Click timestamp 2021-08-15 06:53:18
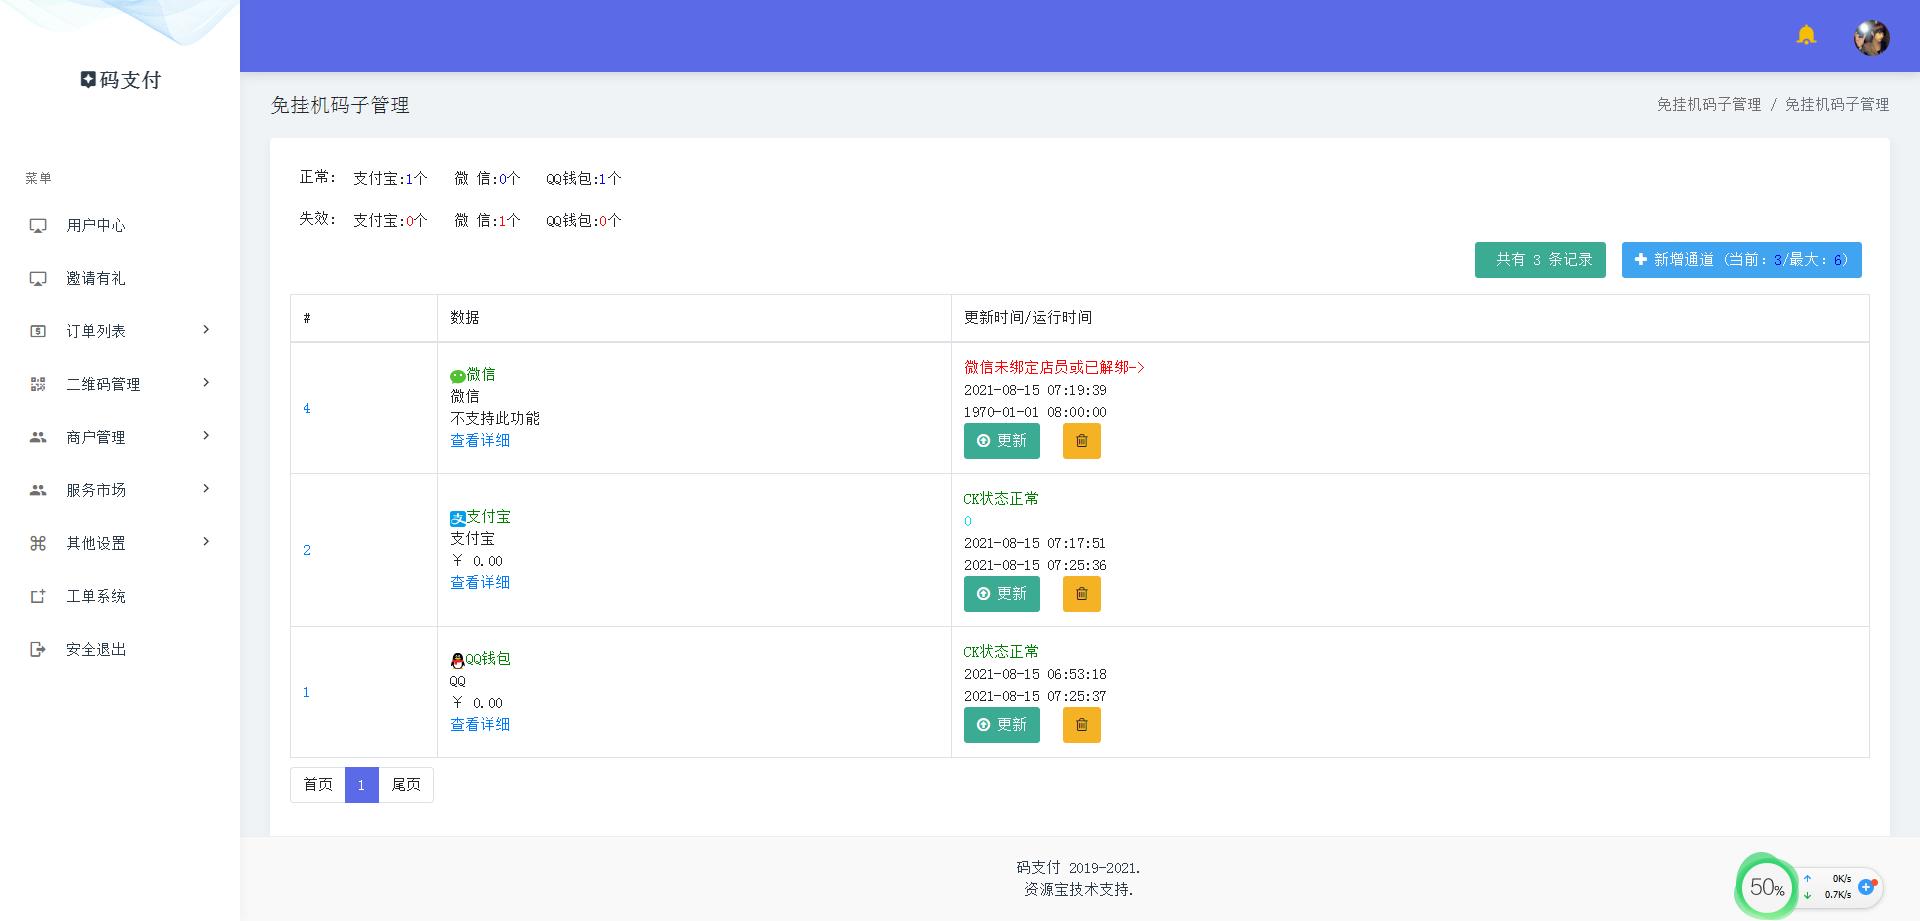 1035,675
